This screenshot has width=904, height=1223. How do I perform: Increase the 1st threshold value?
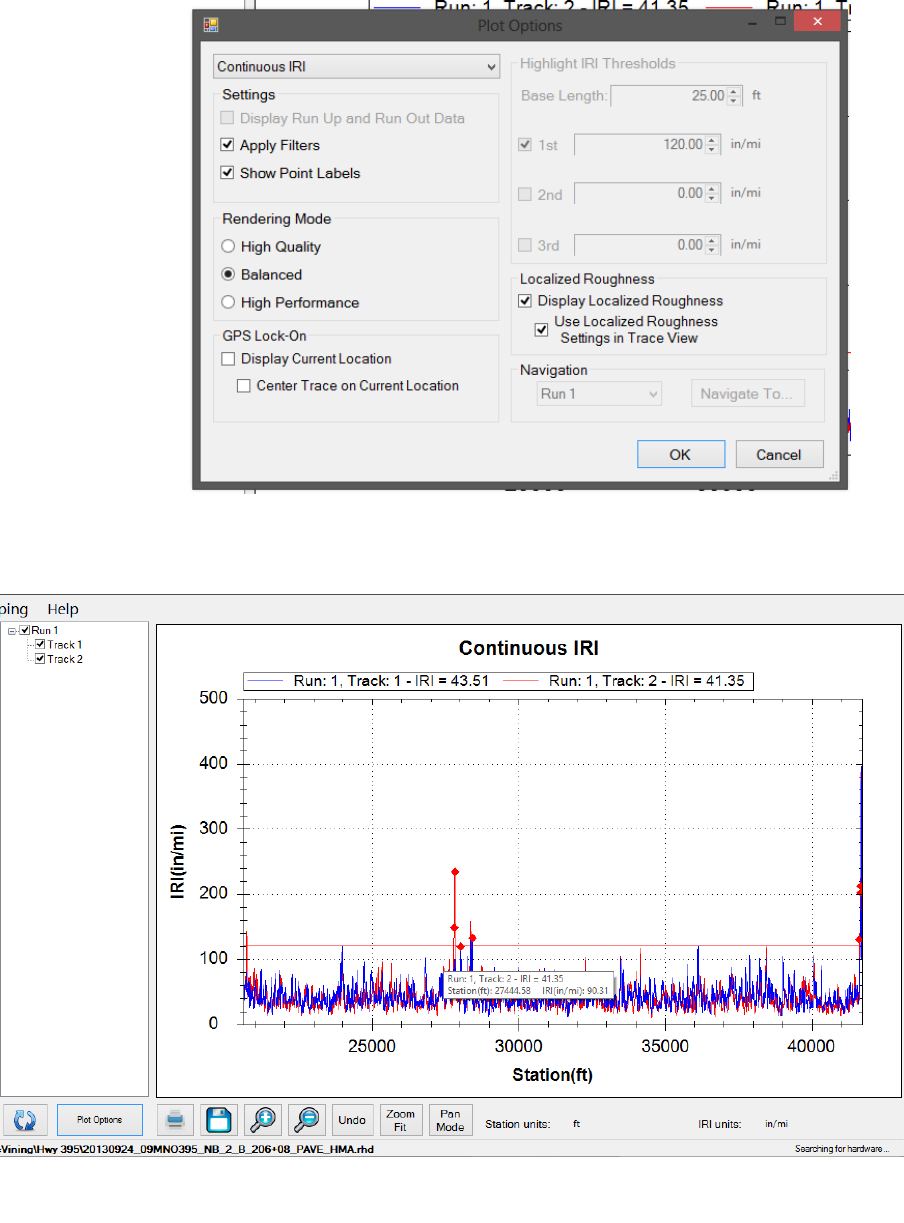pos(712,140)
